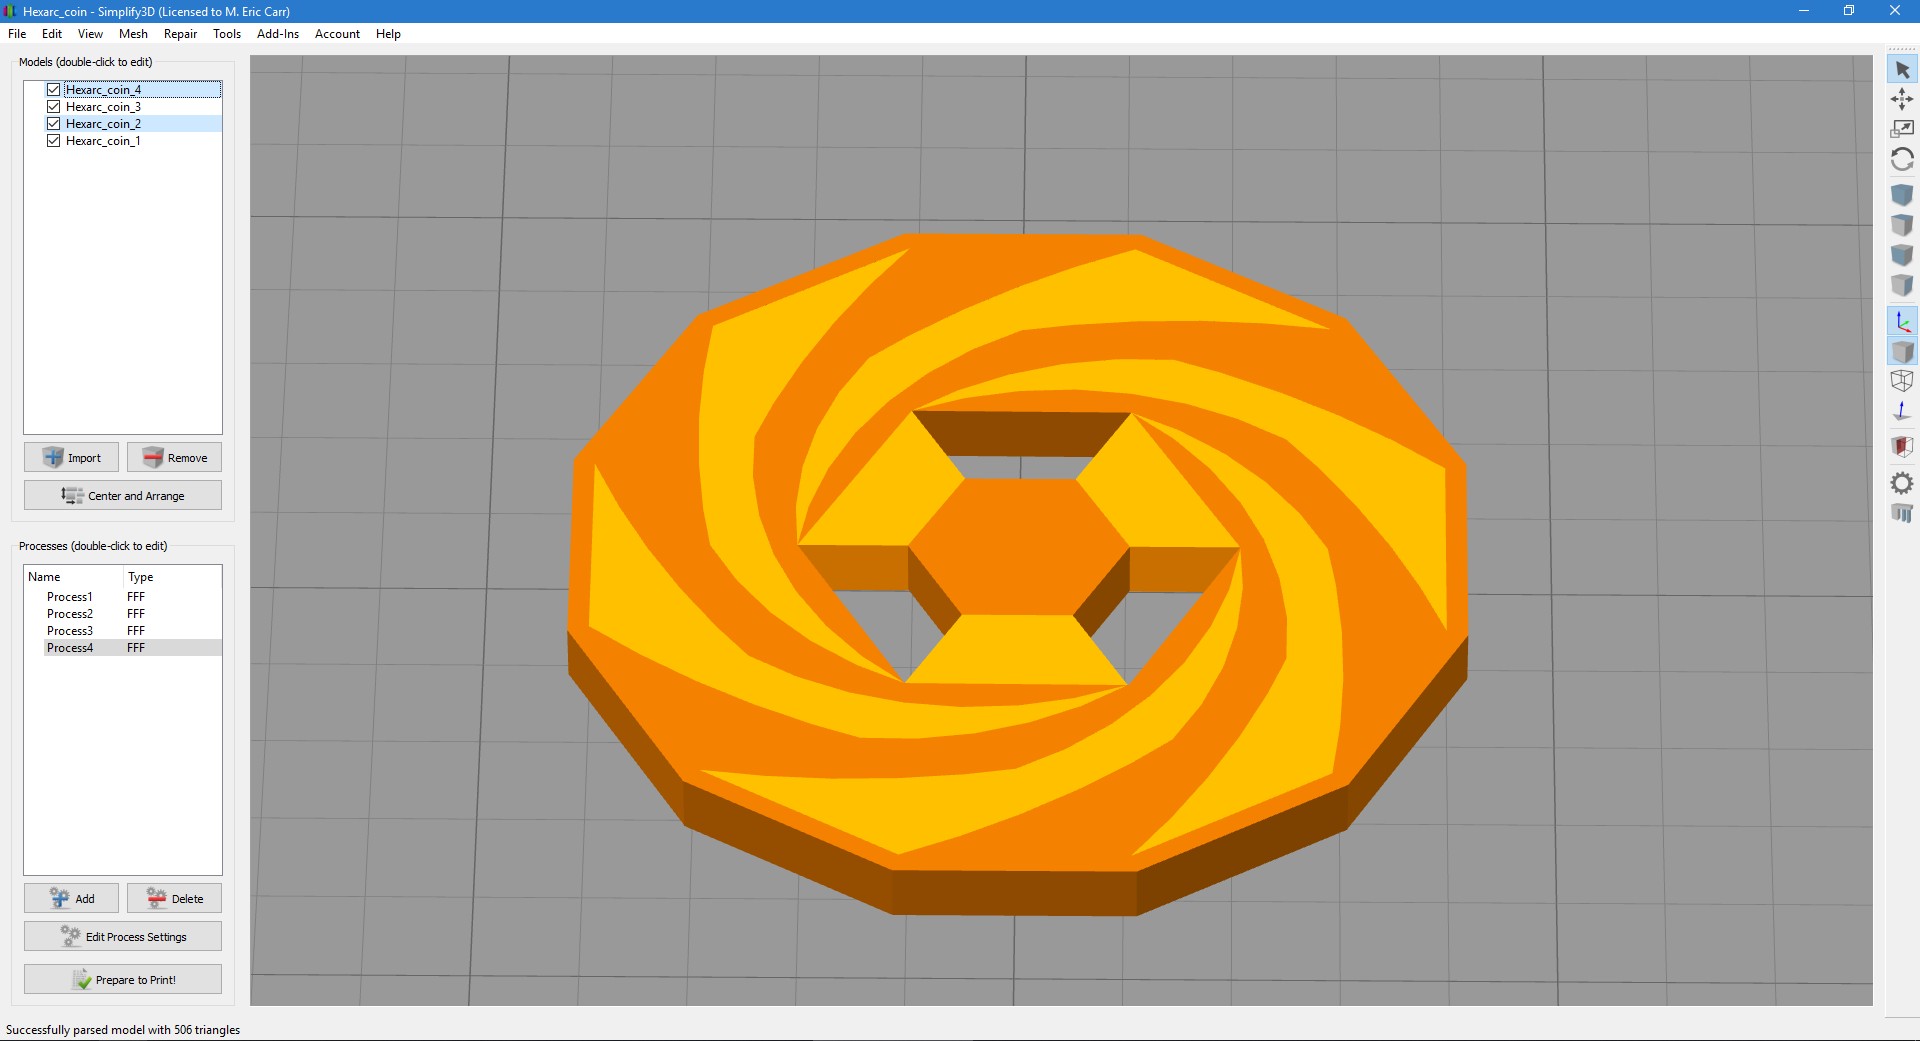Select Process2 in the processes list
1920x1041 pixels.
pyautogui.click(x=70, y=614)
